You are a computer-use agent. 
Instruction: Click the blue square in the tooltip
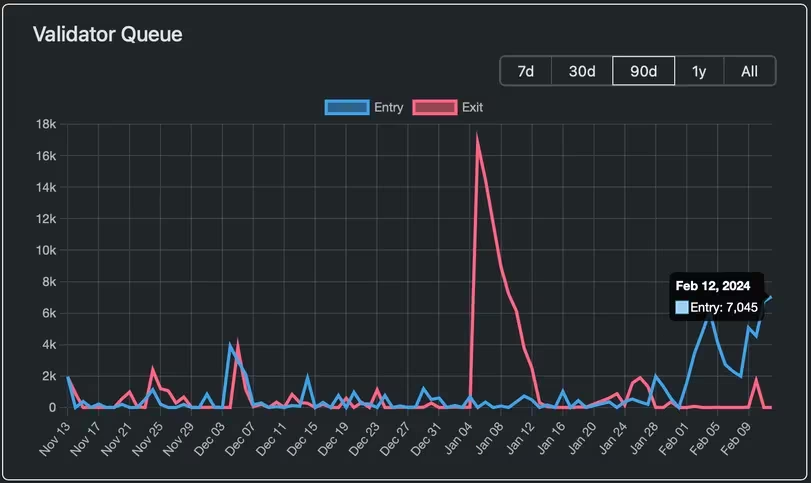tap(682, 308)
